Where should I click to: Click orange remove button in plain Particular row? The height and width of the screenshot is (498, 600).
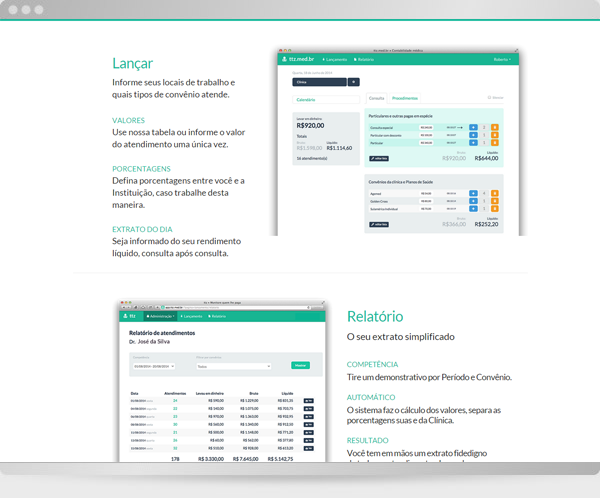[x=495, y=143]
